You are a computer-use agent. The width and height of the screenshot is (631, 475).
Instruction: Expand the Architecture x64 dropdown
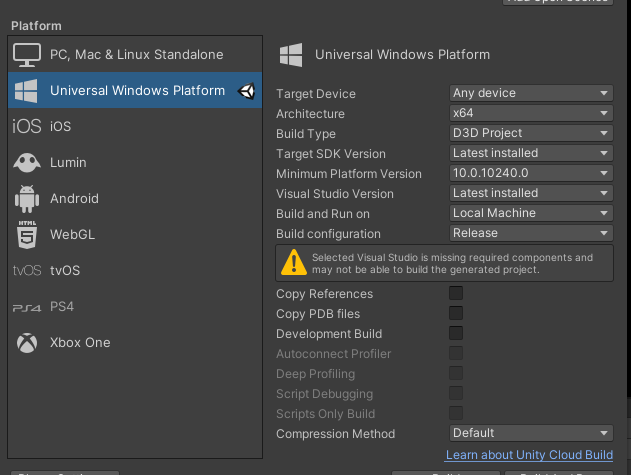[530, 113]
